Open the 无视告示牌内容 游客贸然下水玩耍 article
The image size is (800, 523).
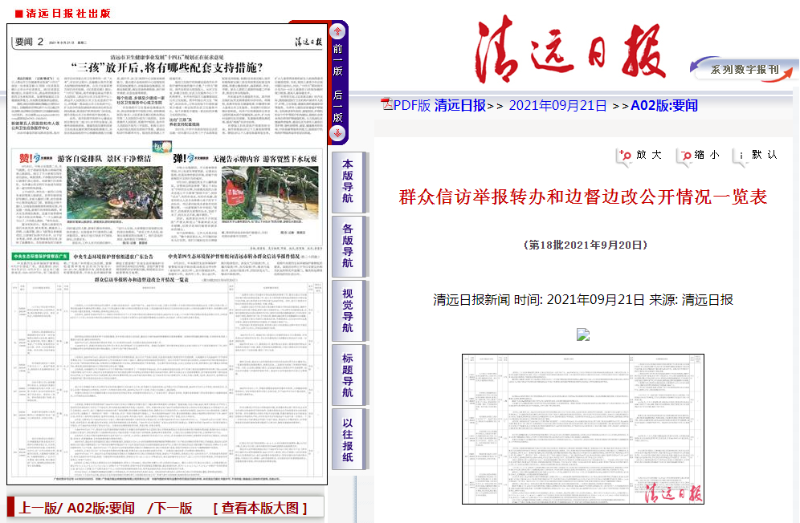(265, 159)
